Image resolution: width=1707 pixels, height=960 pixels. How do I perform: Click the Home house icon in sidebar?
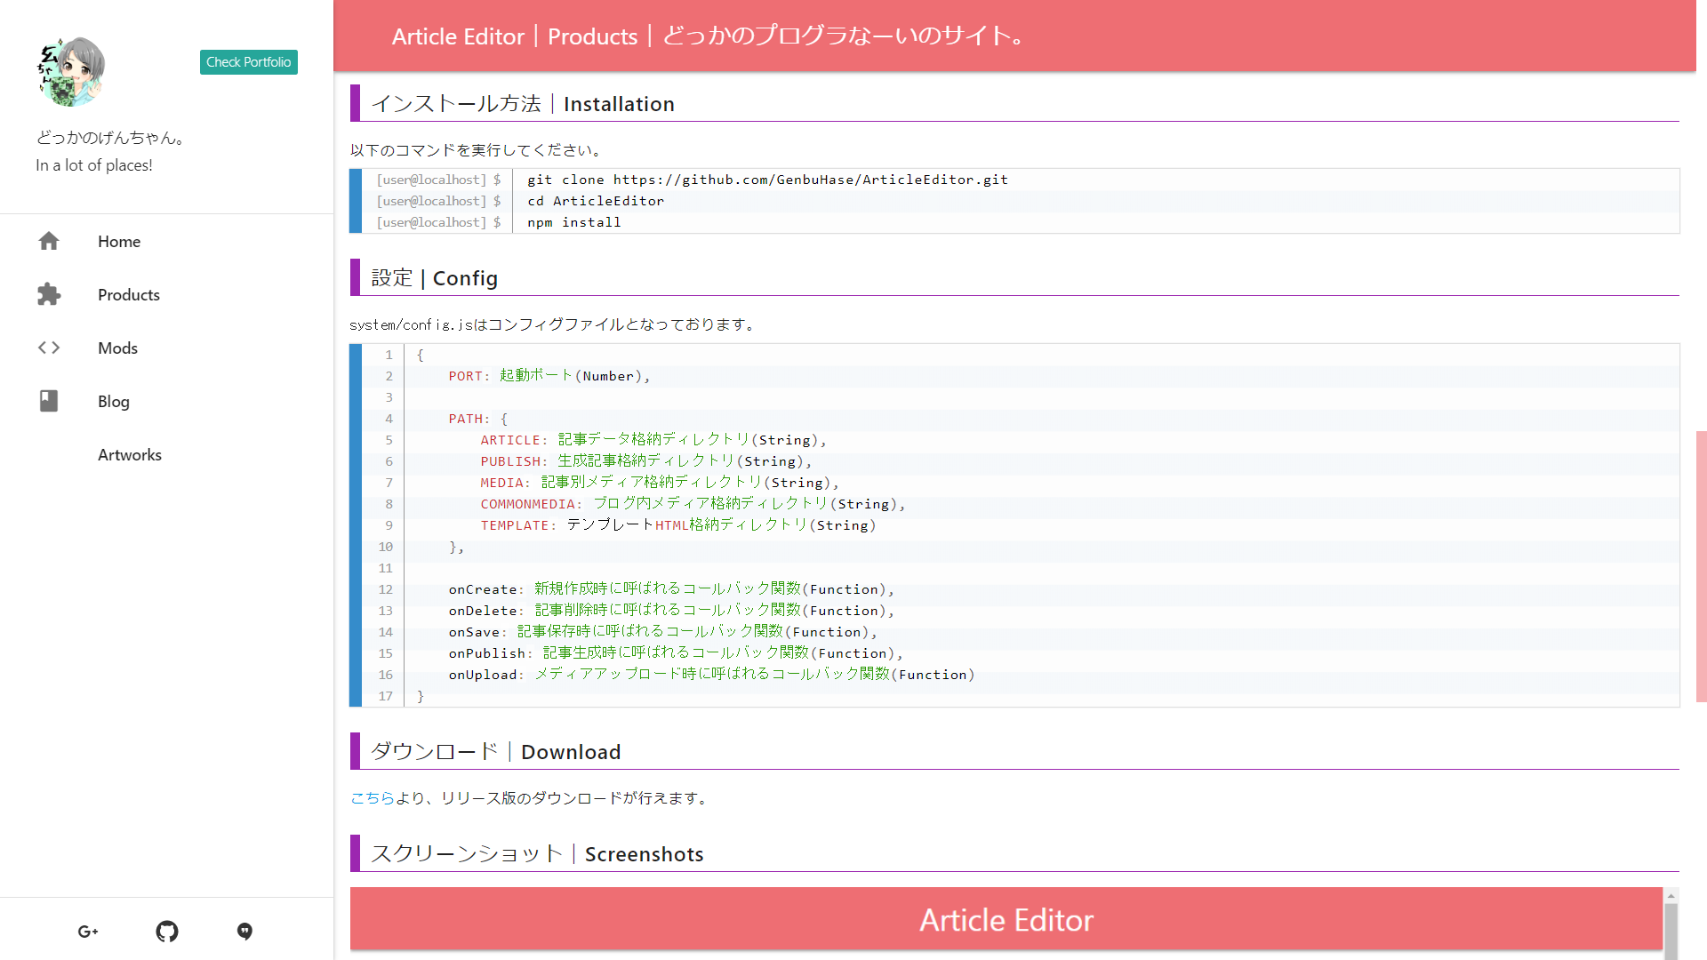(x=49, y=241)
